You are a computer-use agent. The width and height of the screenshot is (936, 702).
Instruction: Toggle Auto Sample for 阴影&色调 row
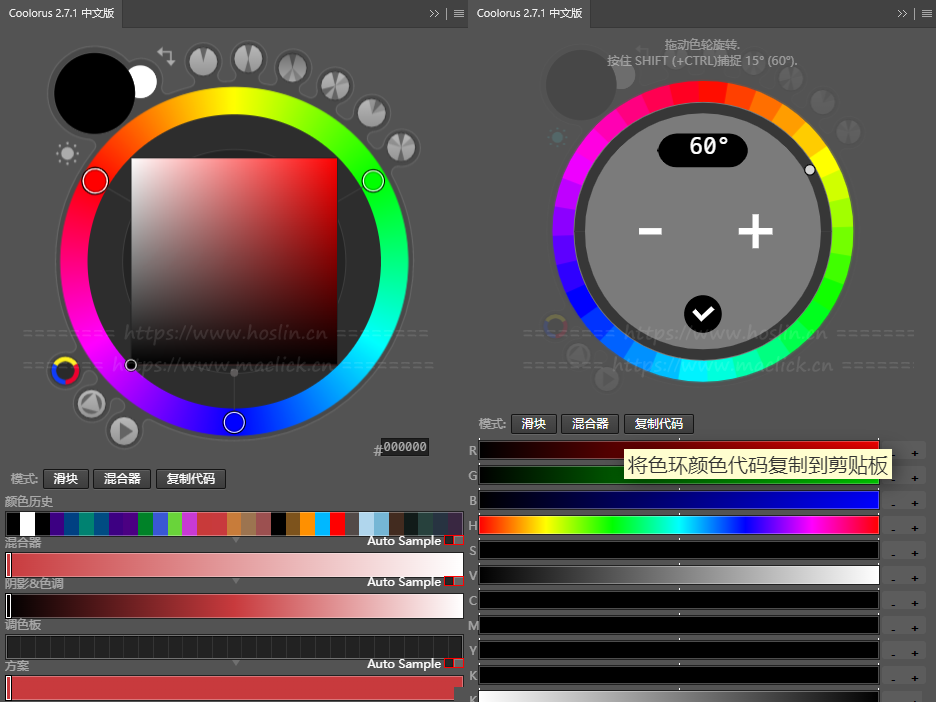click(449, 581)
